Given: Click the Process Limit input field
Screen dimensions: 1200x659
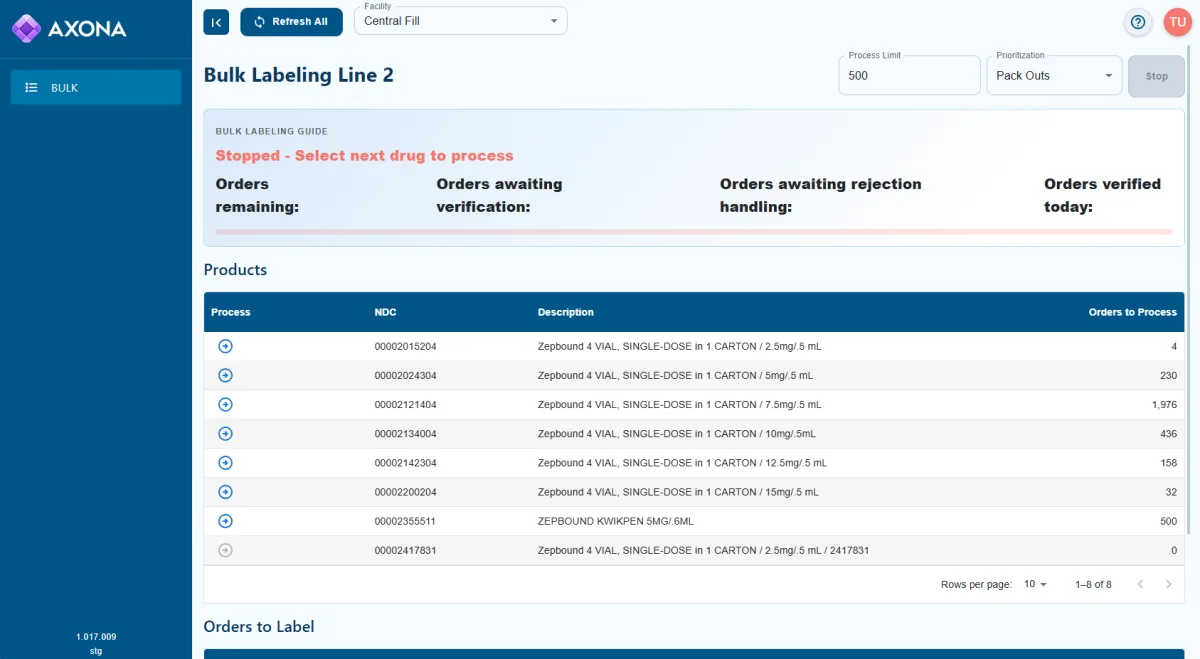Looking at the screenshot, I should tap(909, 76).
